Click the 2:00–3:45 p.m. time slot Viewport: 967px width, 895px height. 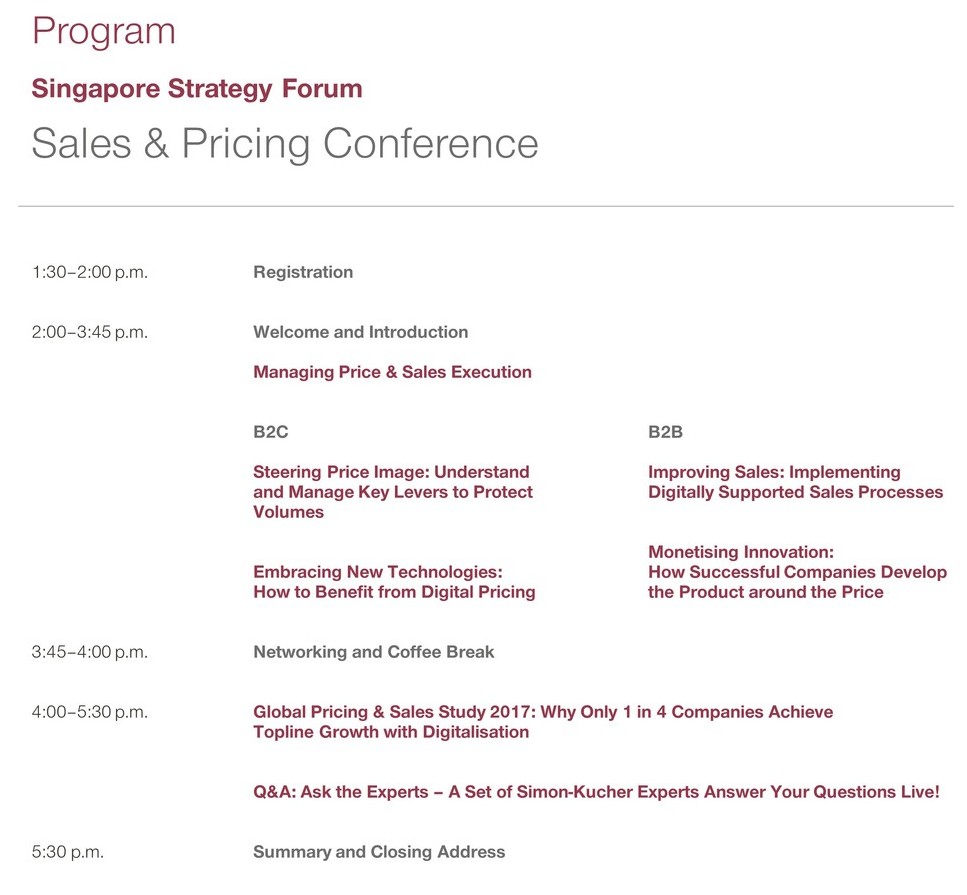coord(90,332)
